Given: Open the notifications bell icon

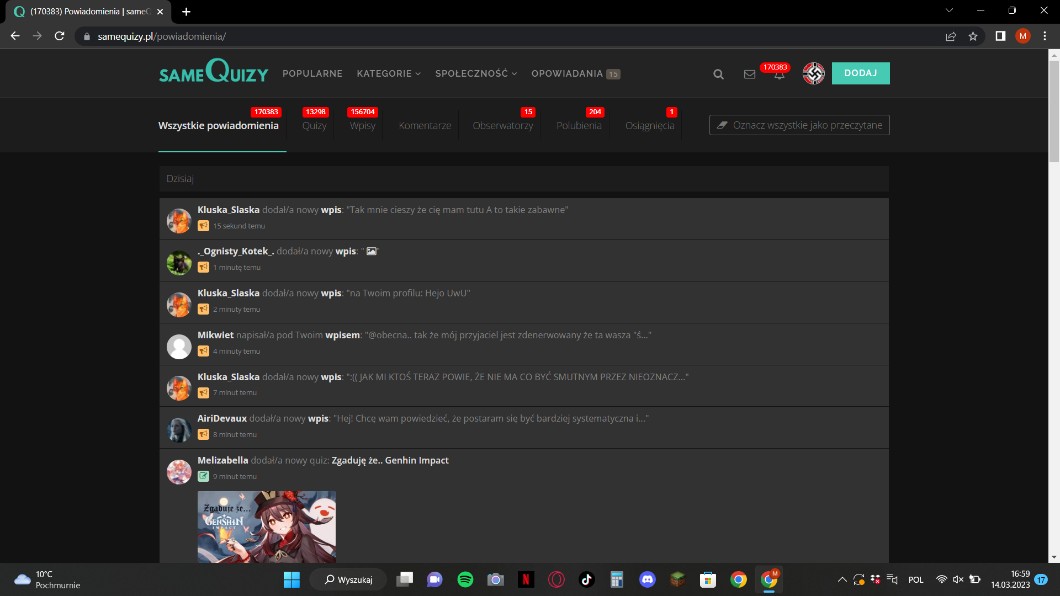Looking at the screenshot, I should [x=779, y=75].
